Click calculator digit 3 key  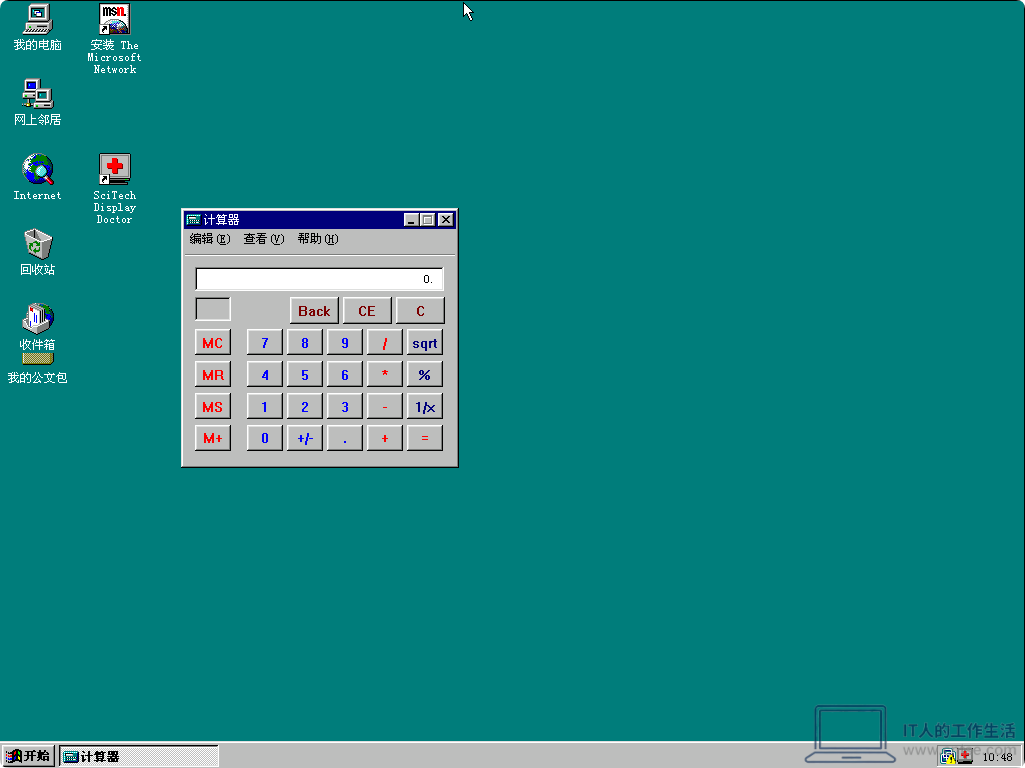[344, 407]
